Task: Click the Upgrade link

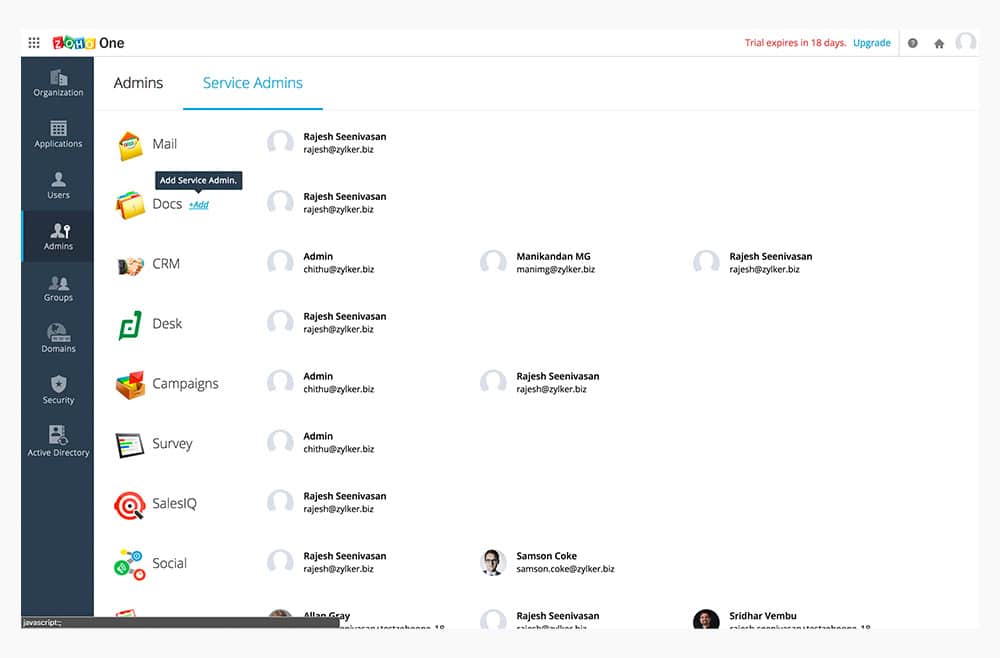Action: [x=872, y=43]
